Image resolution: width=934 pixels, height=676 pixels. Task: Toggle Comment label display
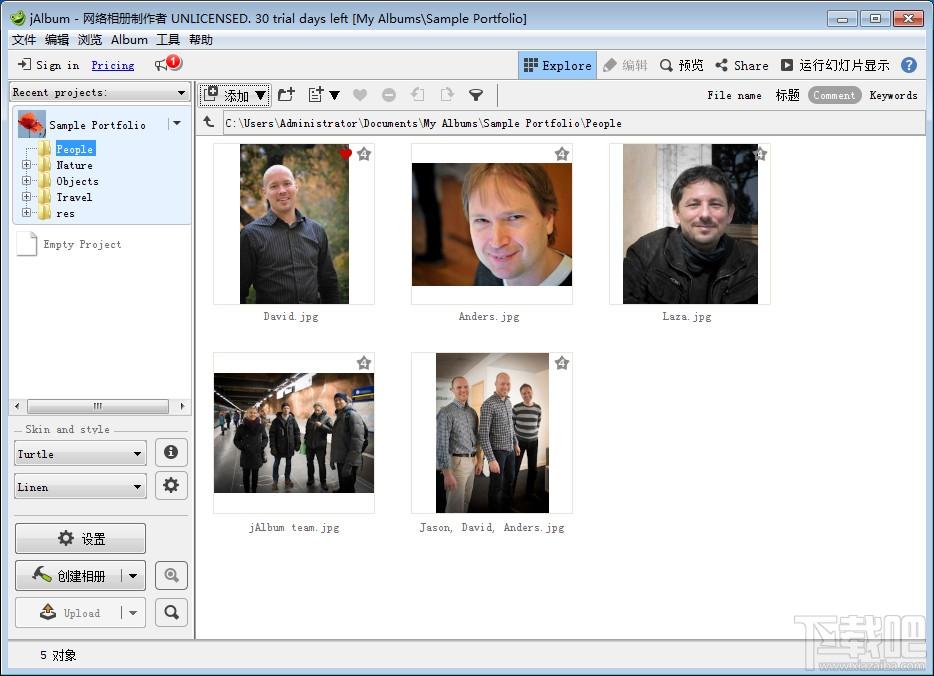point(834,95)
